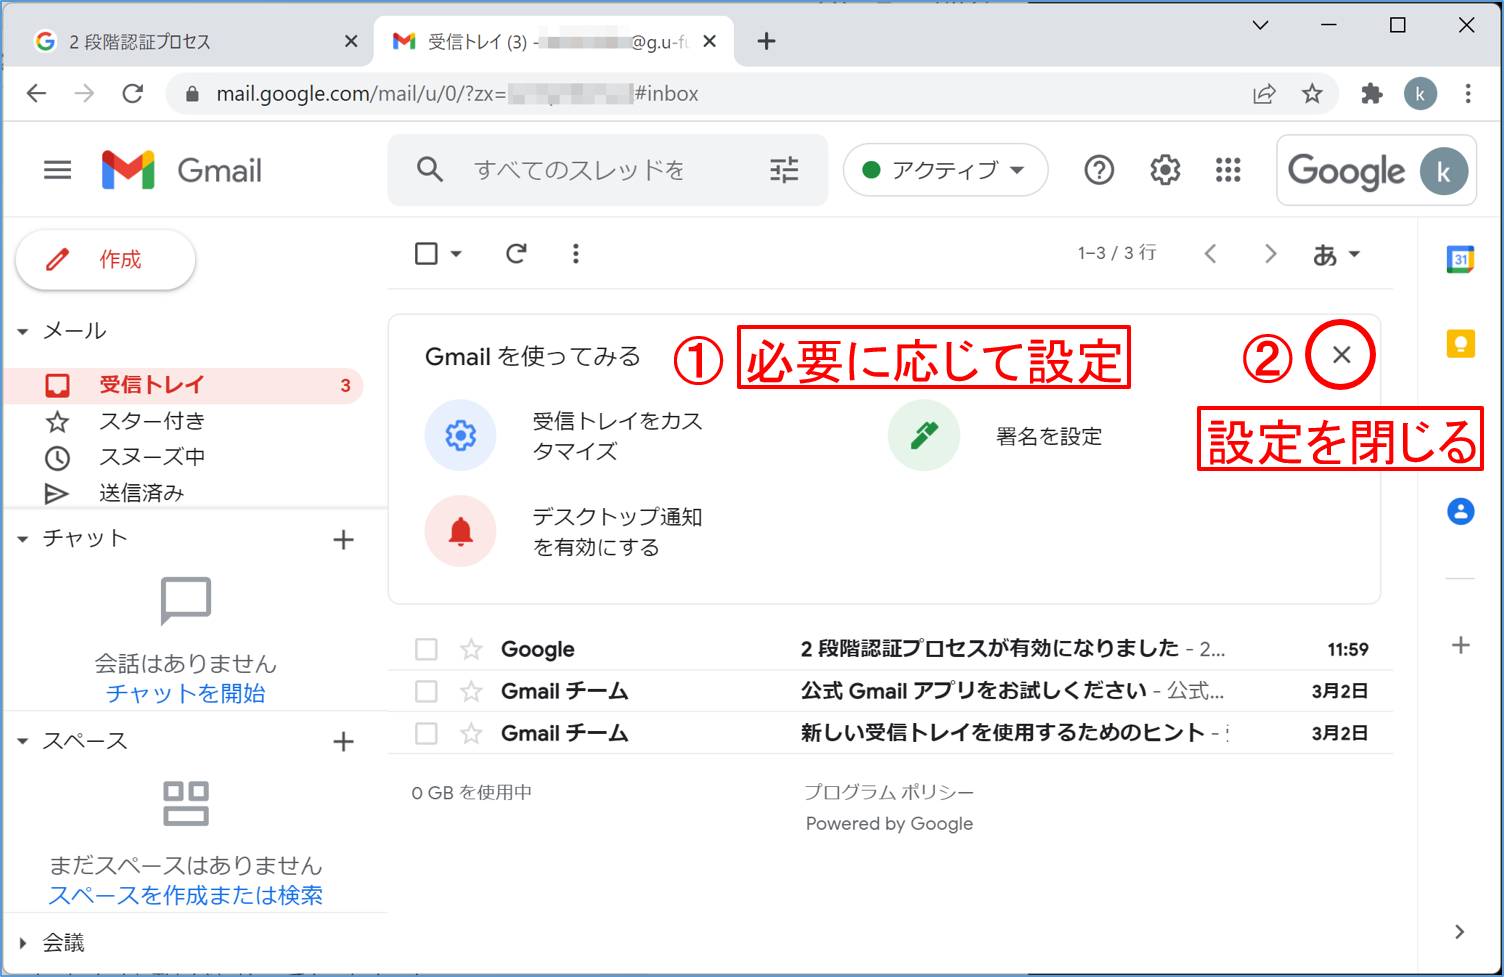1510x977 pixels.
Task: Start a new chat plus icon
Action: (343, 540)
